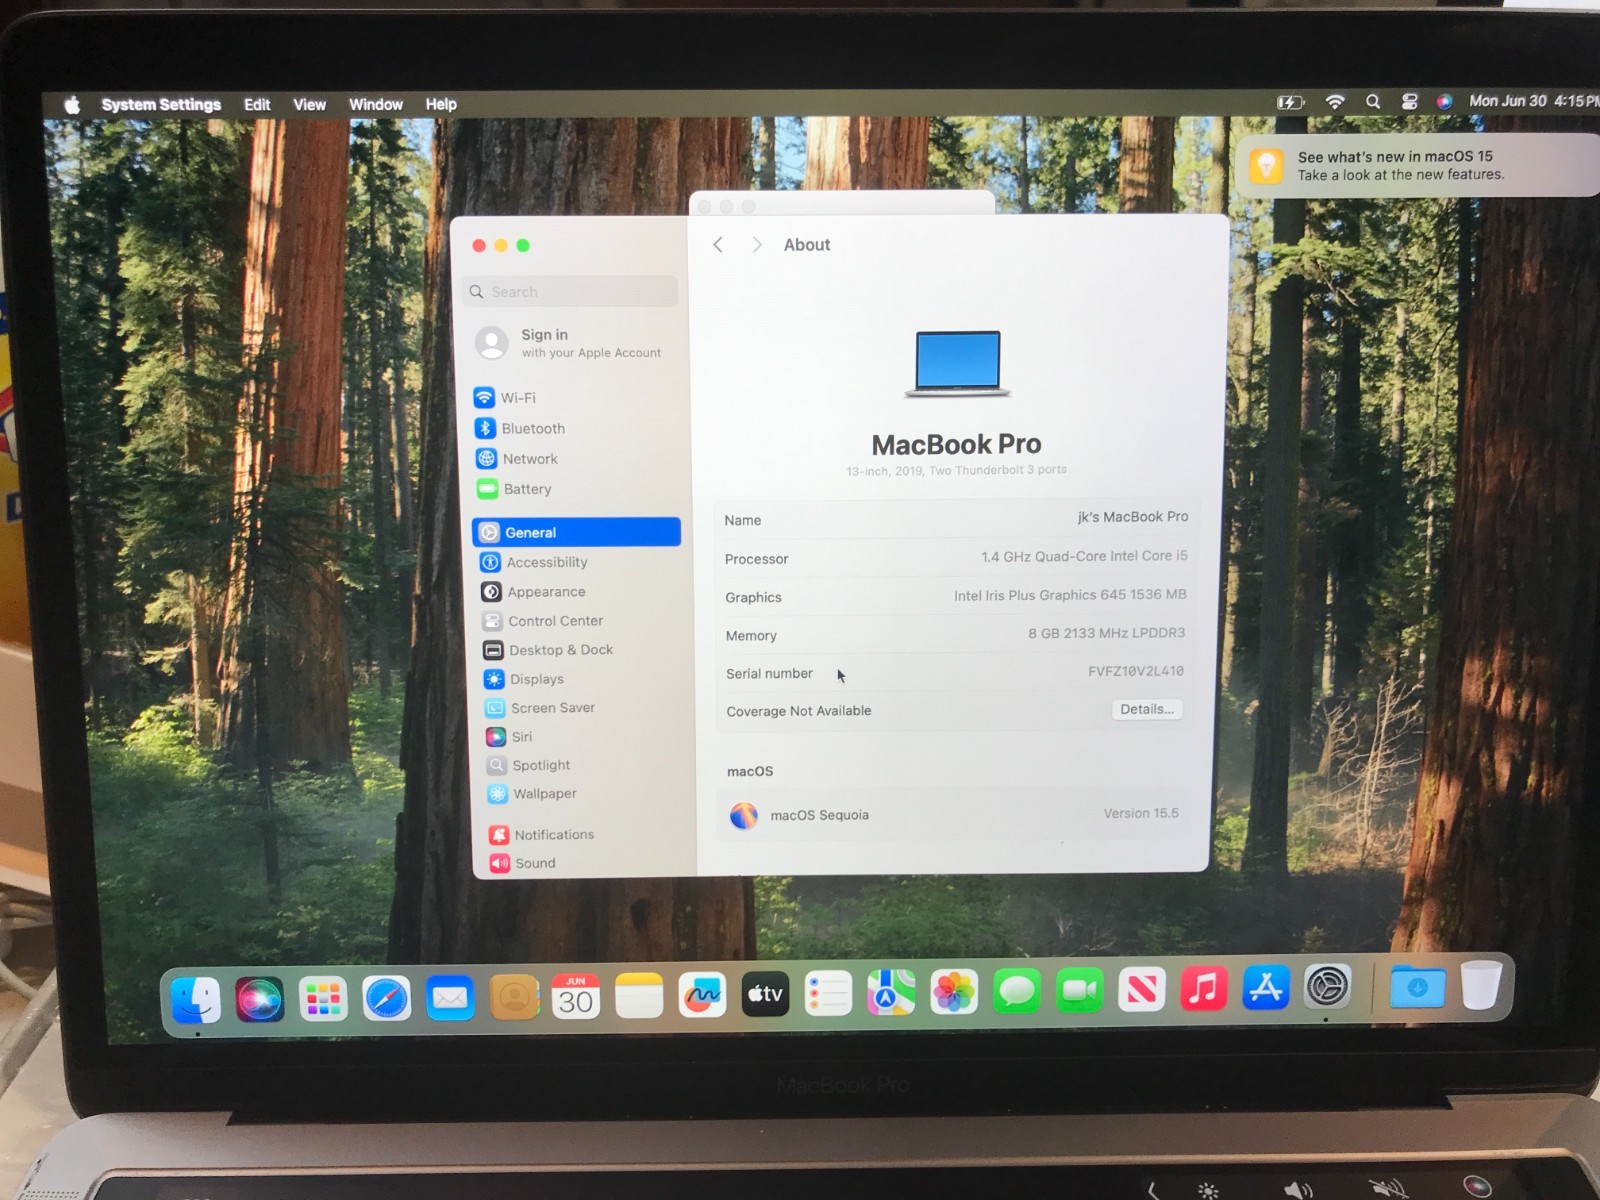The image size is (1600, 1200).
Task: Open the Help menu
Action: click(441, 104)
